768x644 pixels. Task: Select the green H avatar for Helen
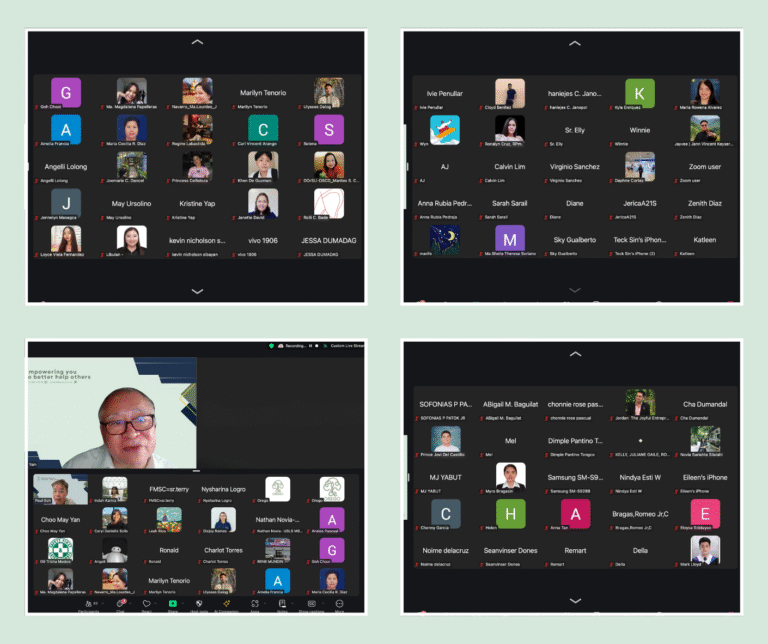(x=510, y=514)
